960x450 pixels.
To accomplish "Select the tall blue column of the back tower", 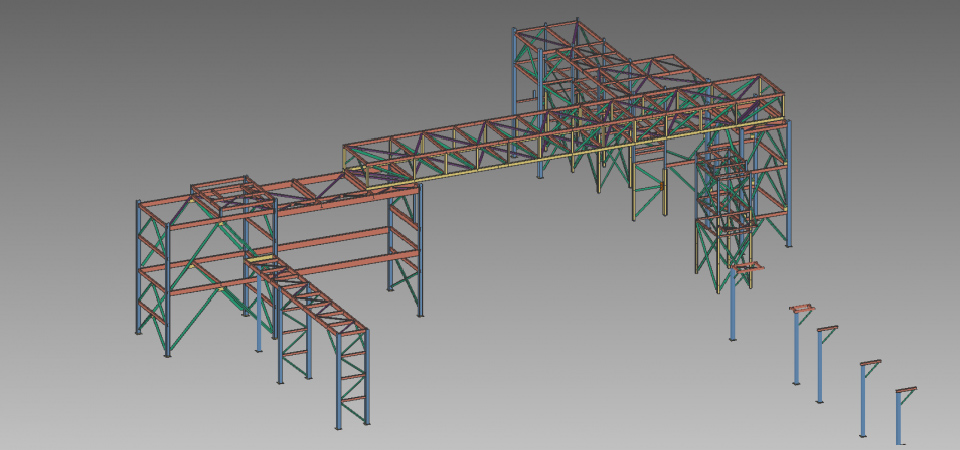I will 514,75.
